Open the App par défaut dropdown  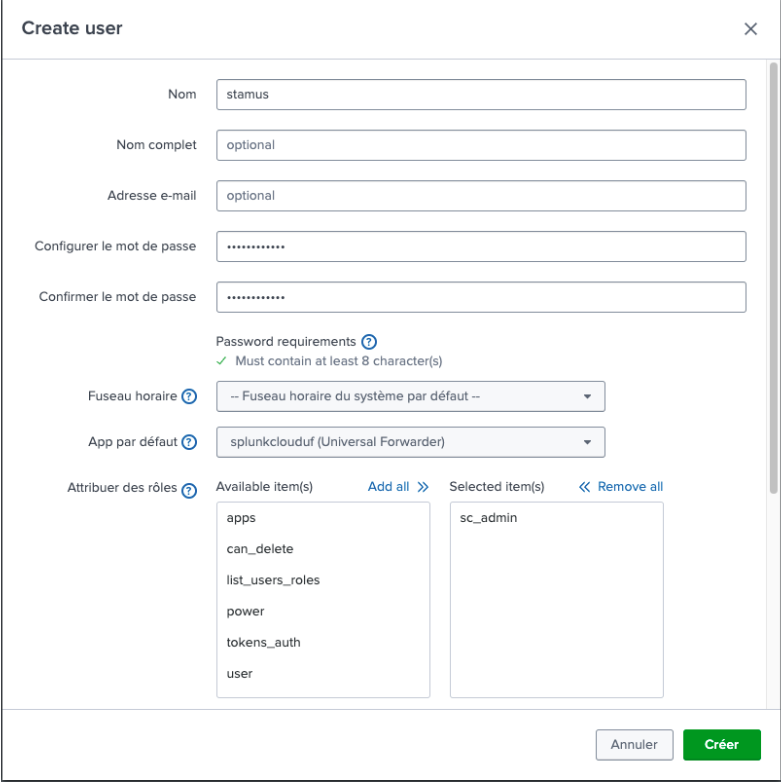coord(410,441)
